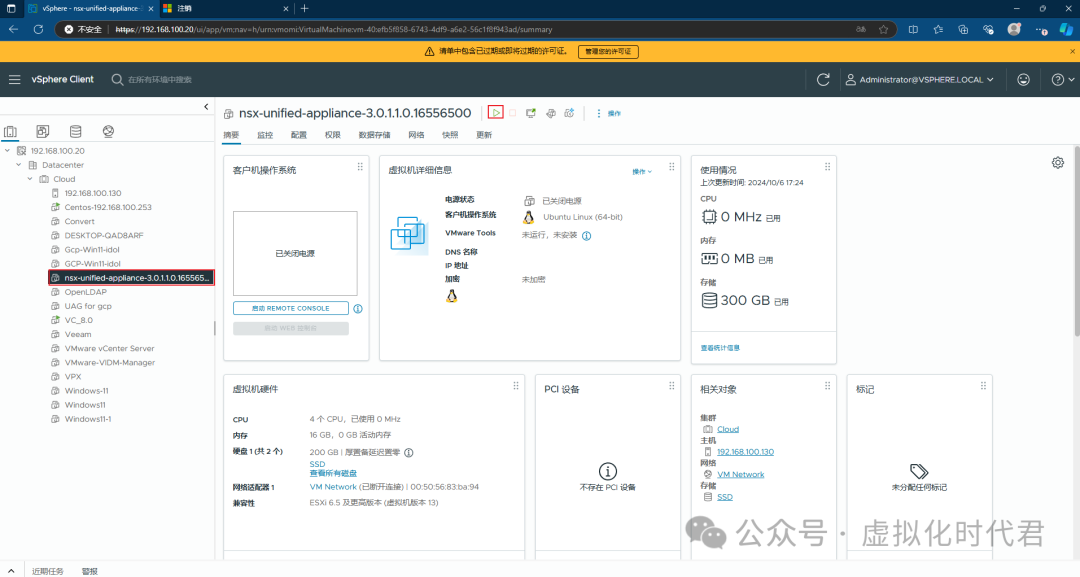This screenshot has height=577, width=1080.
Task: Power on the VM with green play icon
Action: 496,113
